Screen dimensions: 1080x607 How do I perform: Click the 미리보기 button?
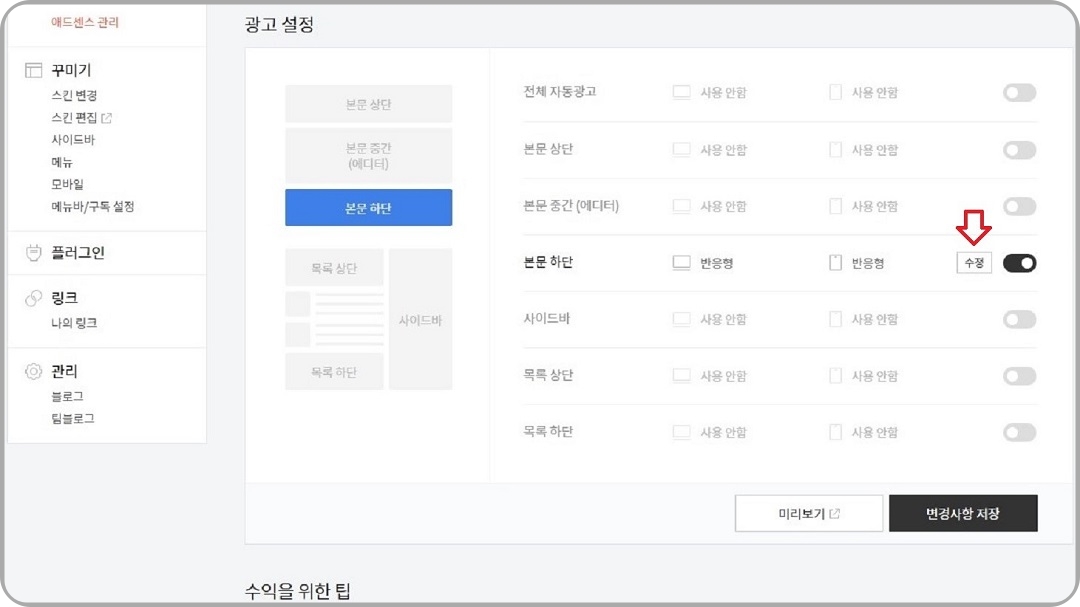point(809,513)
